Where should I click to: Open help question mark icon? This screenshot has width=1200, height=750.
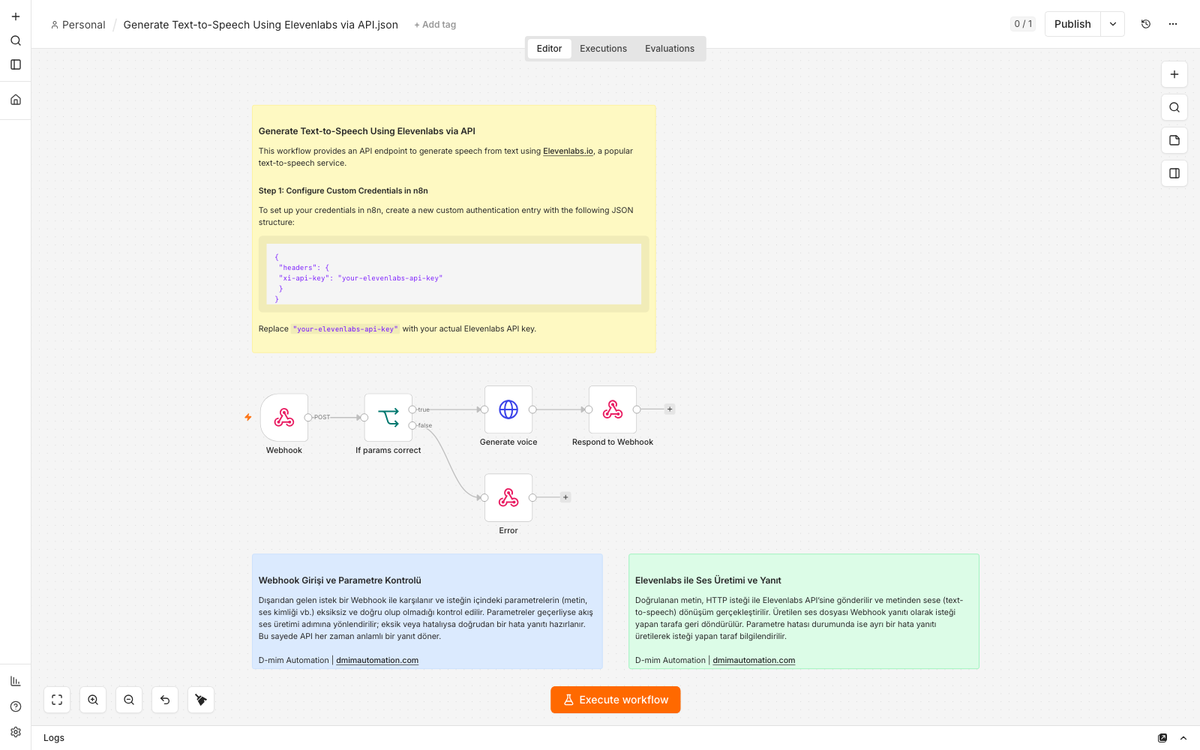coord(15,706)
